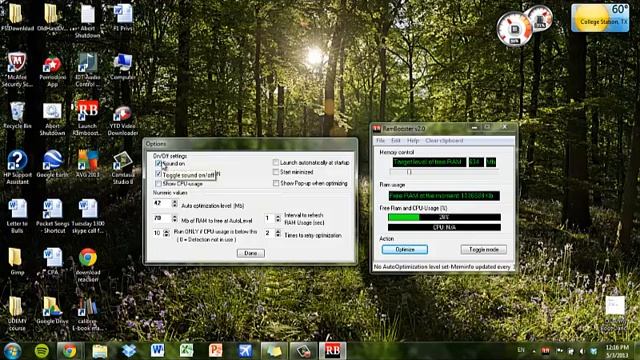Open Letter to Bulls document
Viewport: 640px width, 360px height.
click(x=17, y=216)
